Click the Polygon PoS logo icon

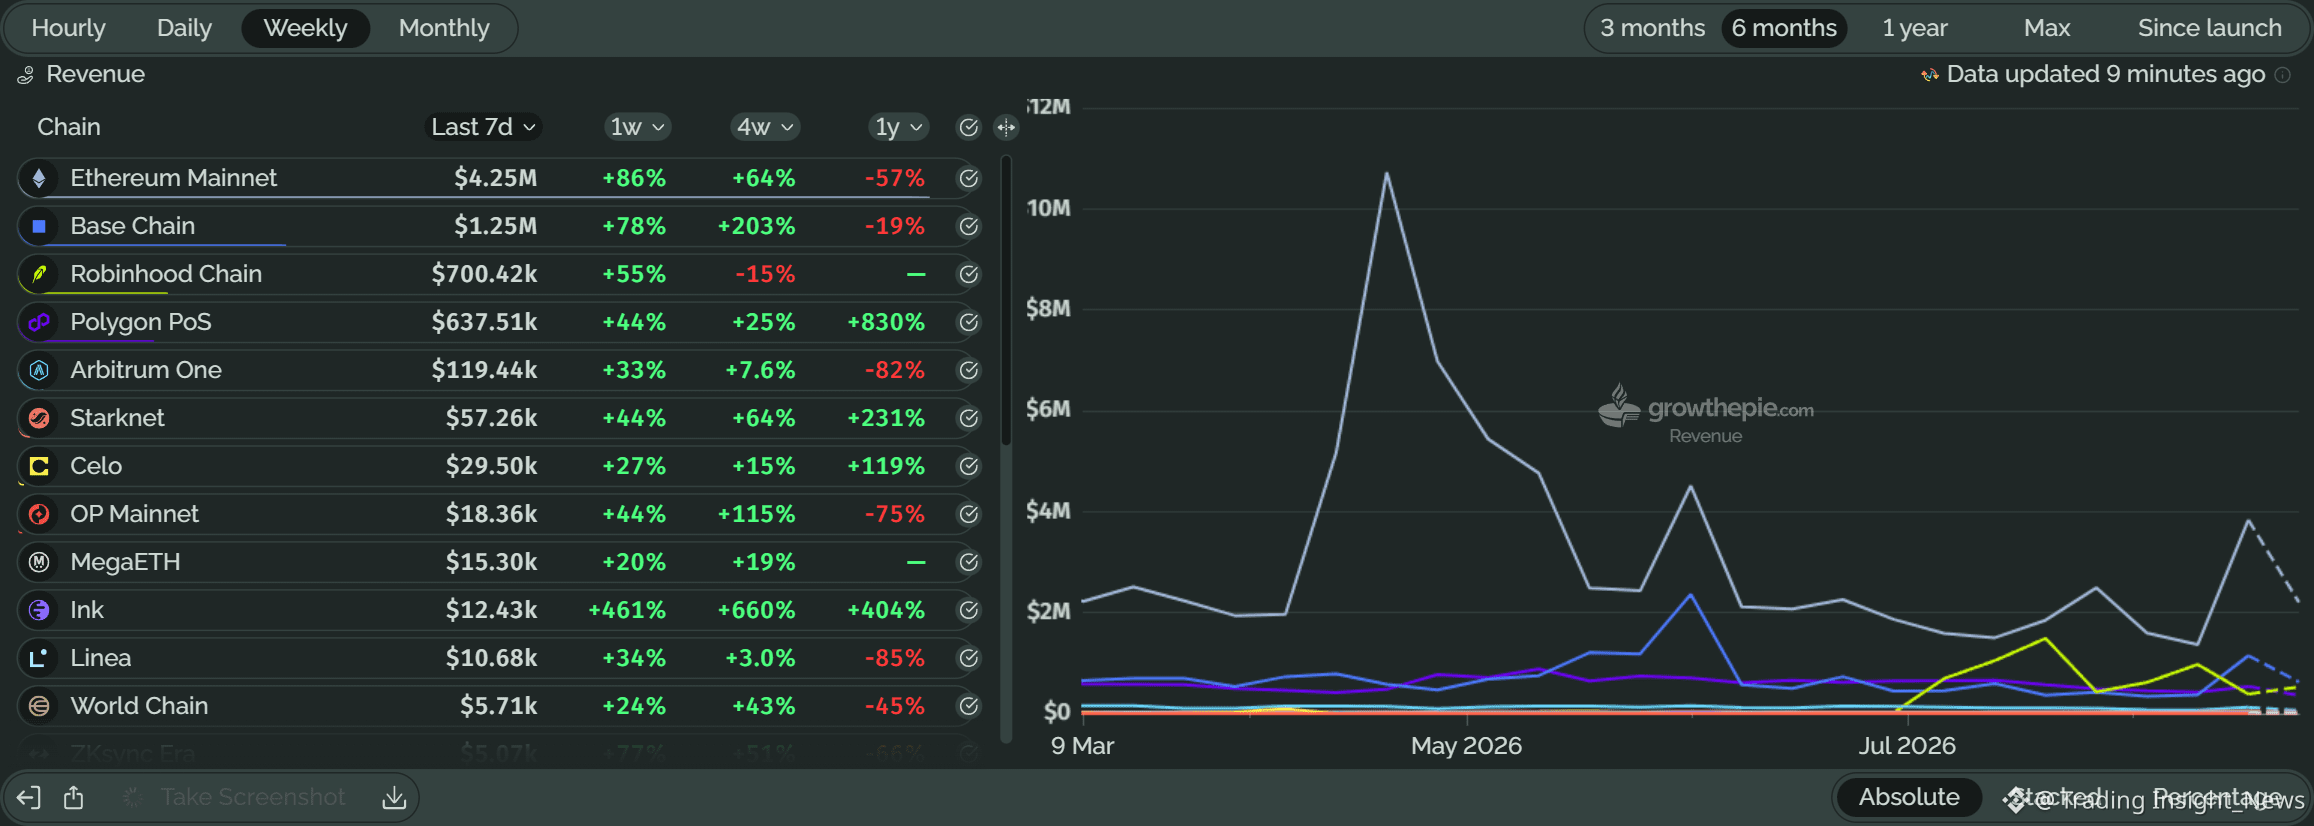pyautogui.click(x=39, y=322)
